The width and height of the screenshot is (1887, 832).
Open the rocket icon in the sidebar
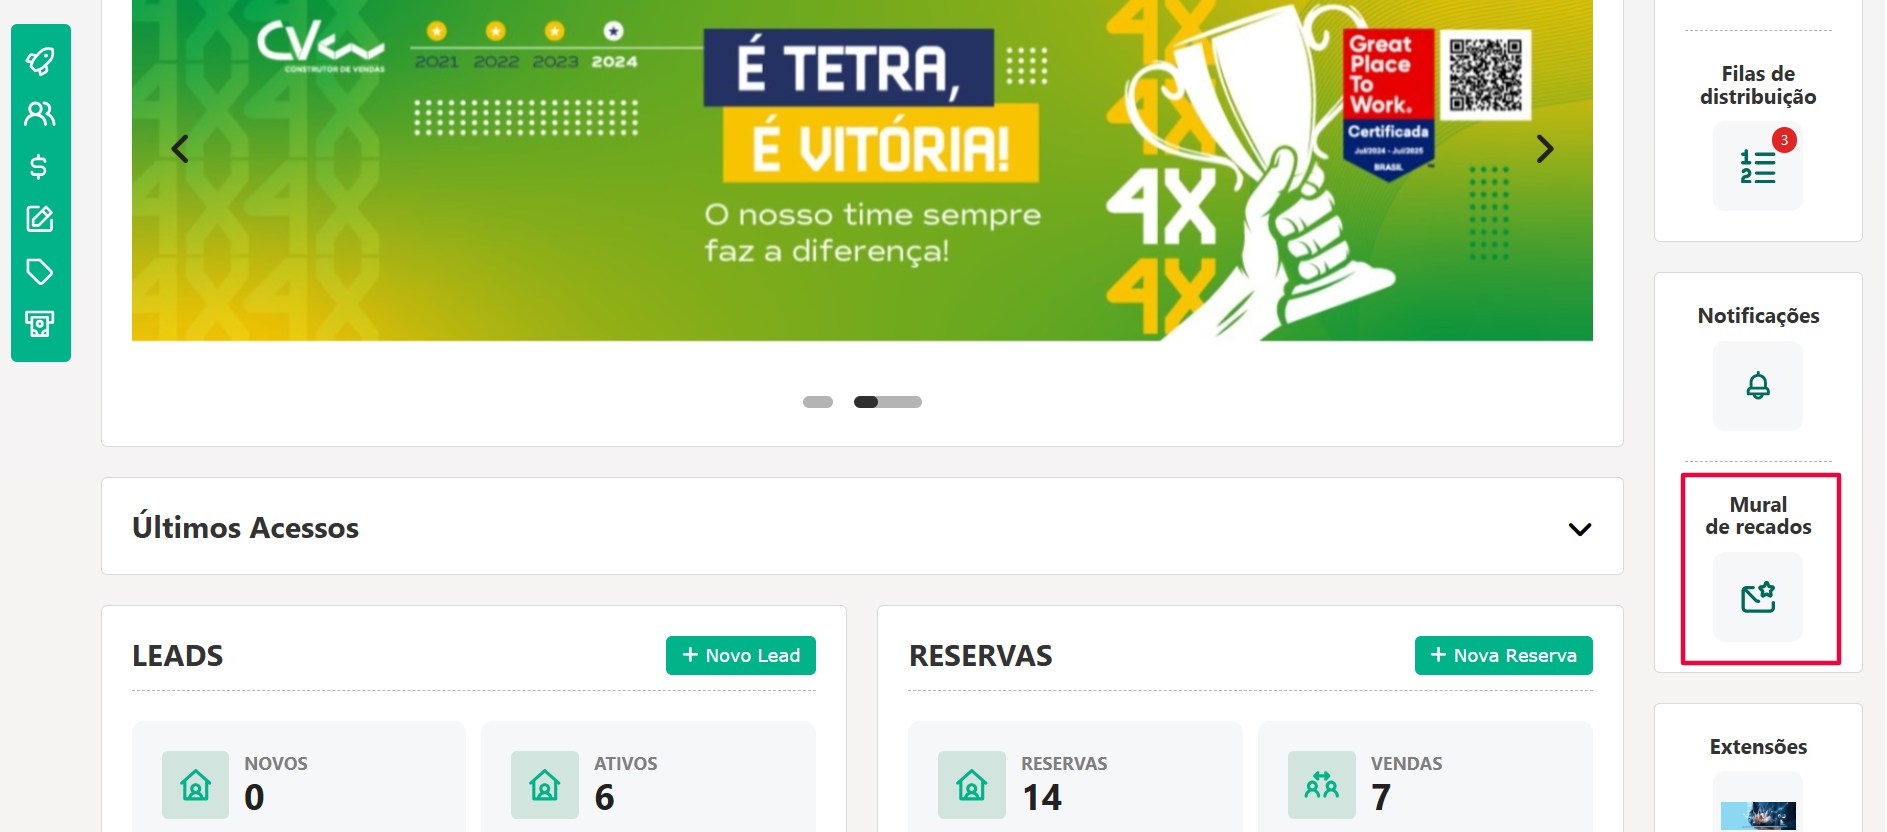pyautogui.click(x=40, y=62)
